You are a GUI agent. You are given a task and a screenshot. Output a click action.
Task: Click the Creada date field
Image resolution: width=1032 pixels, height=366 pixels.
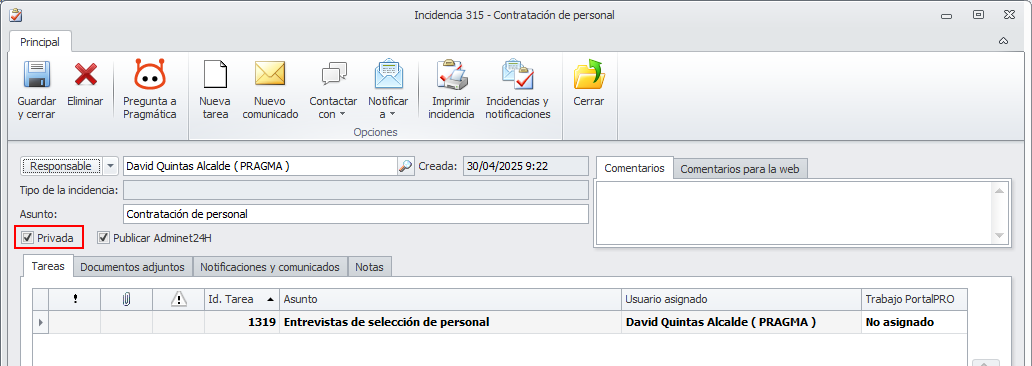point(525,167)
